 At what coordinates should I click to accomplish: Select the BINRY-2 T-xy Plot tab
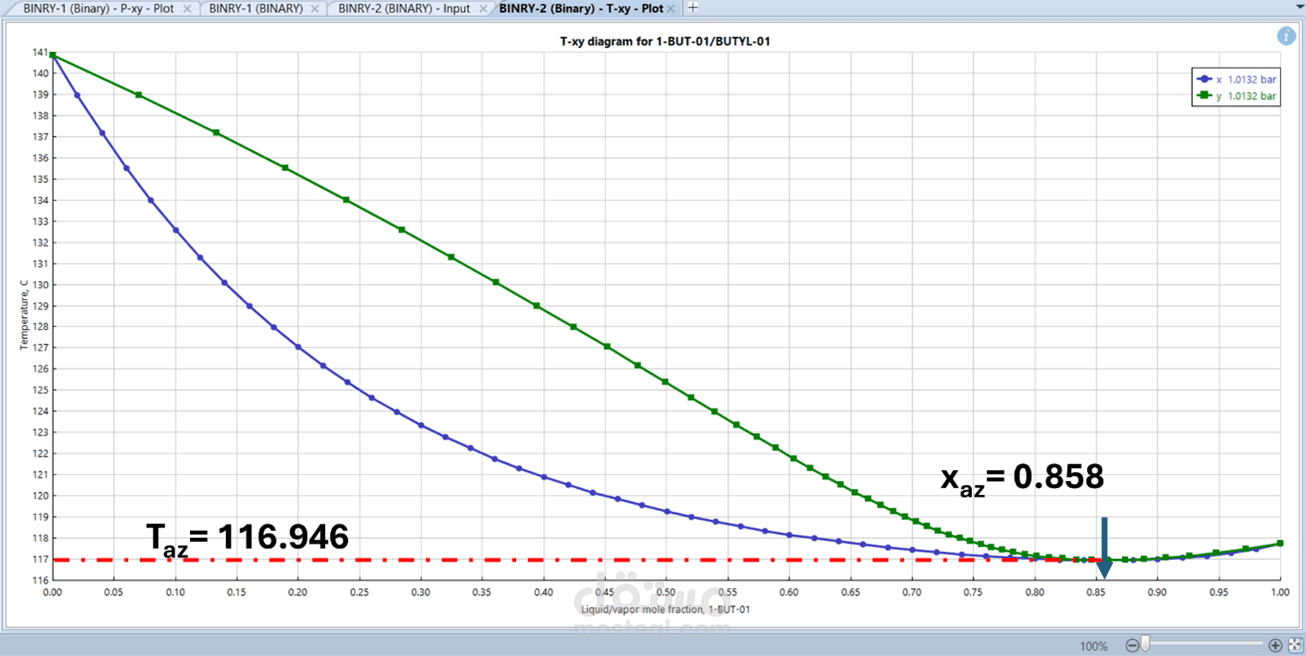[581, 8]
